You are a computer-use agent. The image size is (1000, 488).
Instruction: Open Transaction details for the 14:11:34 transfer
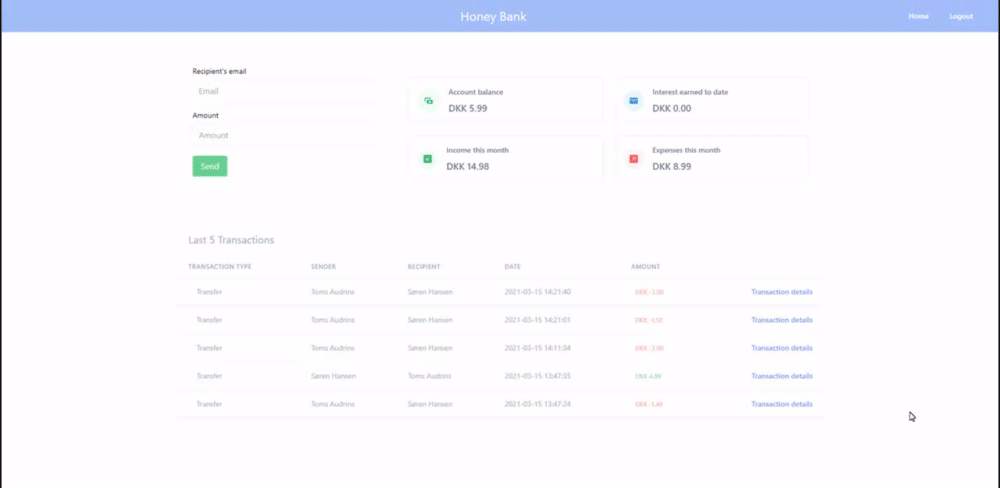click(782, 348)
